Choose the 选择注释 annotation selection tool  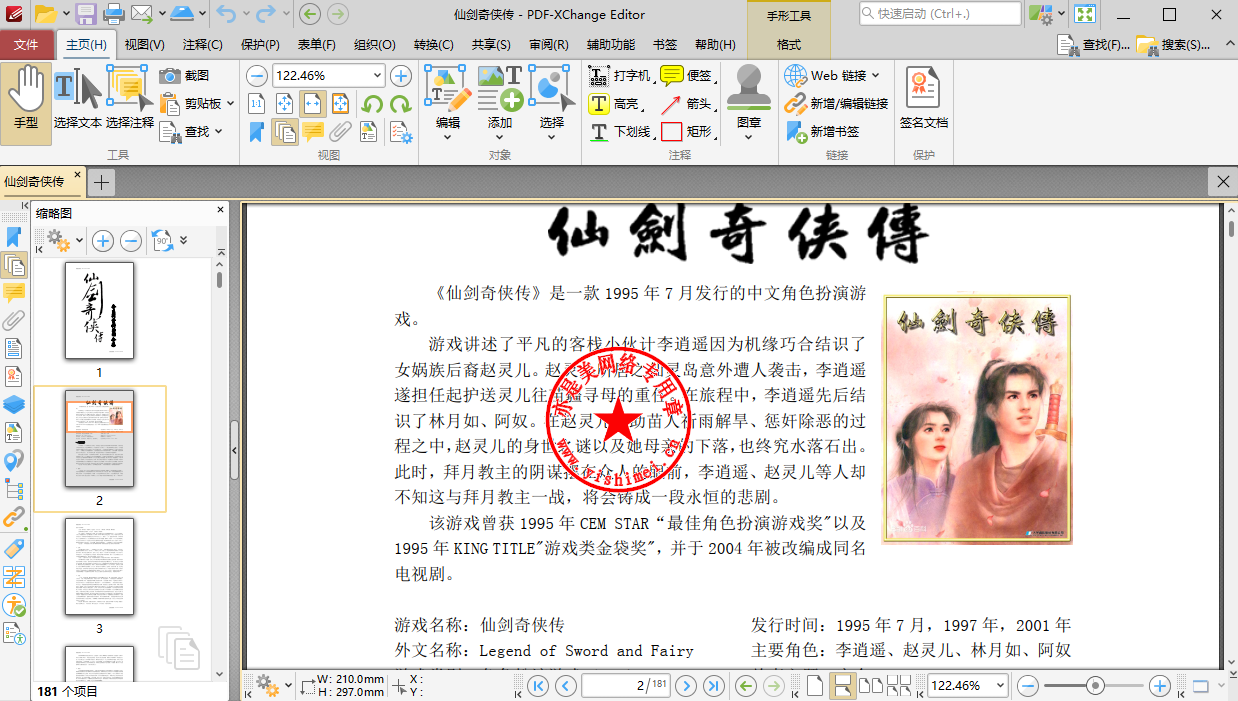(x=130, y=100)
